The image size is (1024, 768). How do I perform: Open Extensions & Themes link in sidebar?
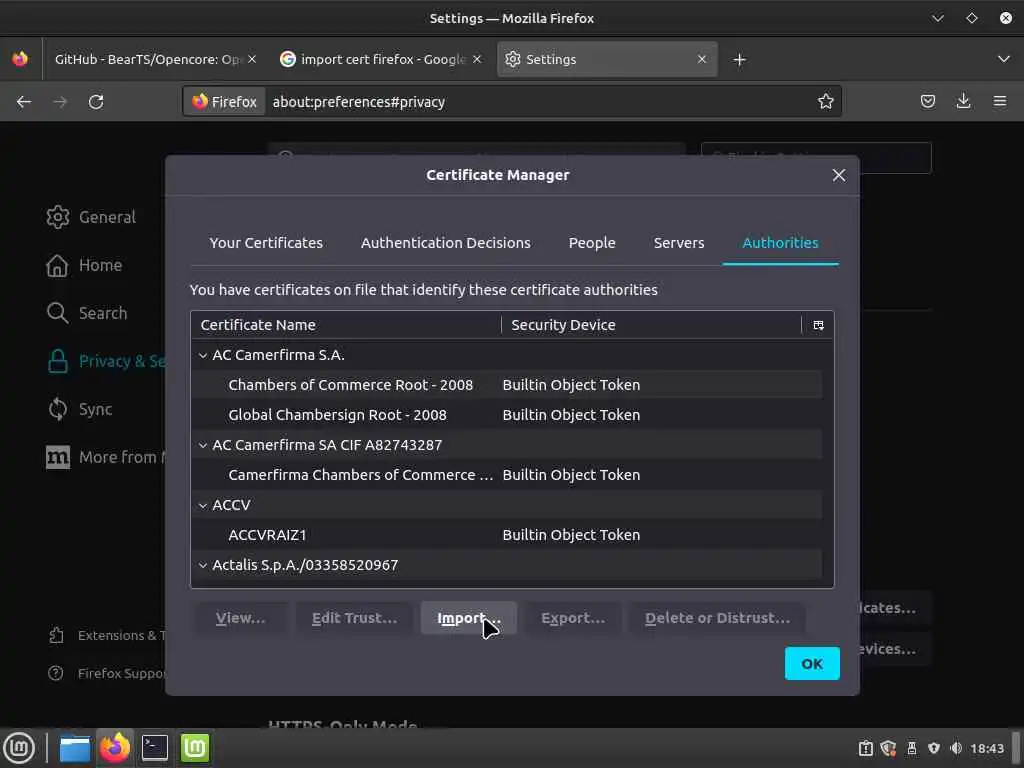[x=107, y=636]
